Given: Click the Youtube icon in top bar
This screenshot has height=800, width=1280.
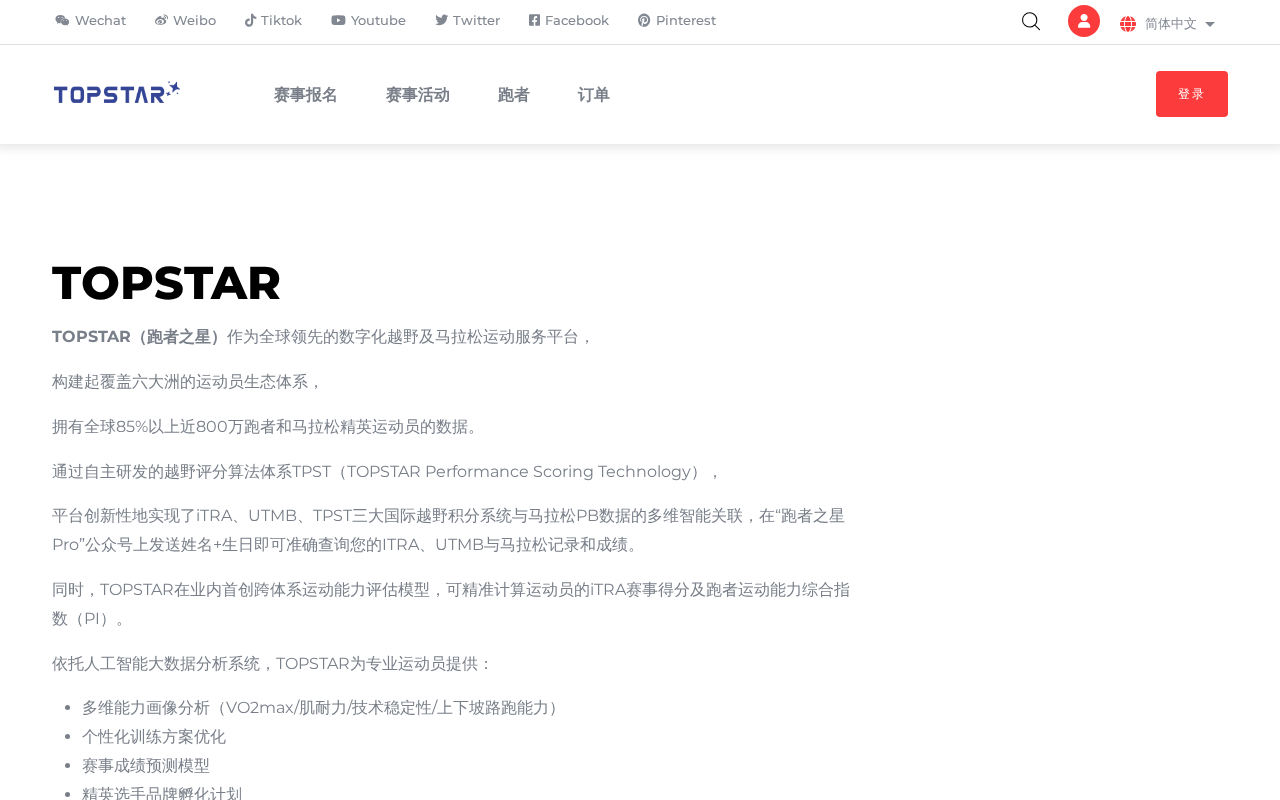Looking at the screenshot, I should 338,21.
